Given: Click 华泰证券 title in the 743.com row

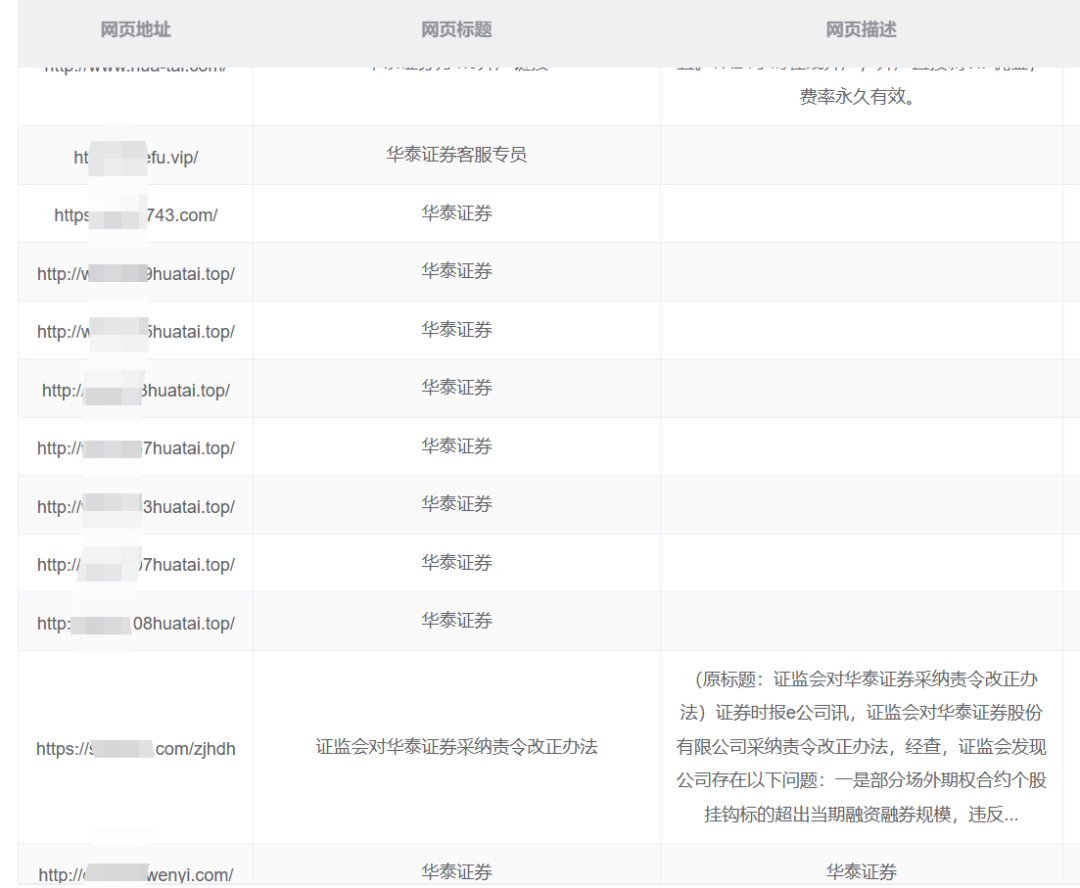Looking at the screenshot, I should click(x=456, y=213).
